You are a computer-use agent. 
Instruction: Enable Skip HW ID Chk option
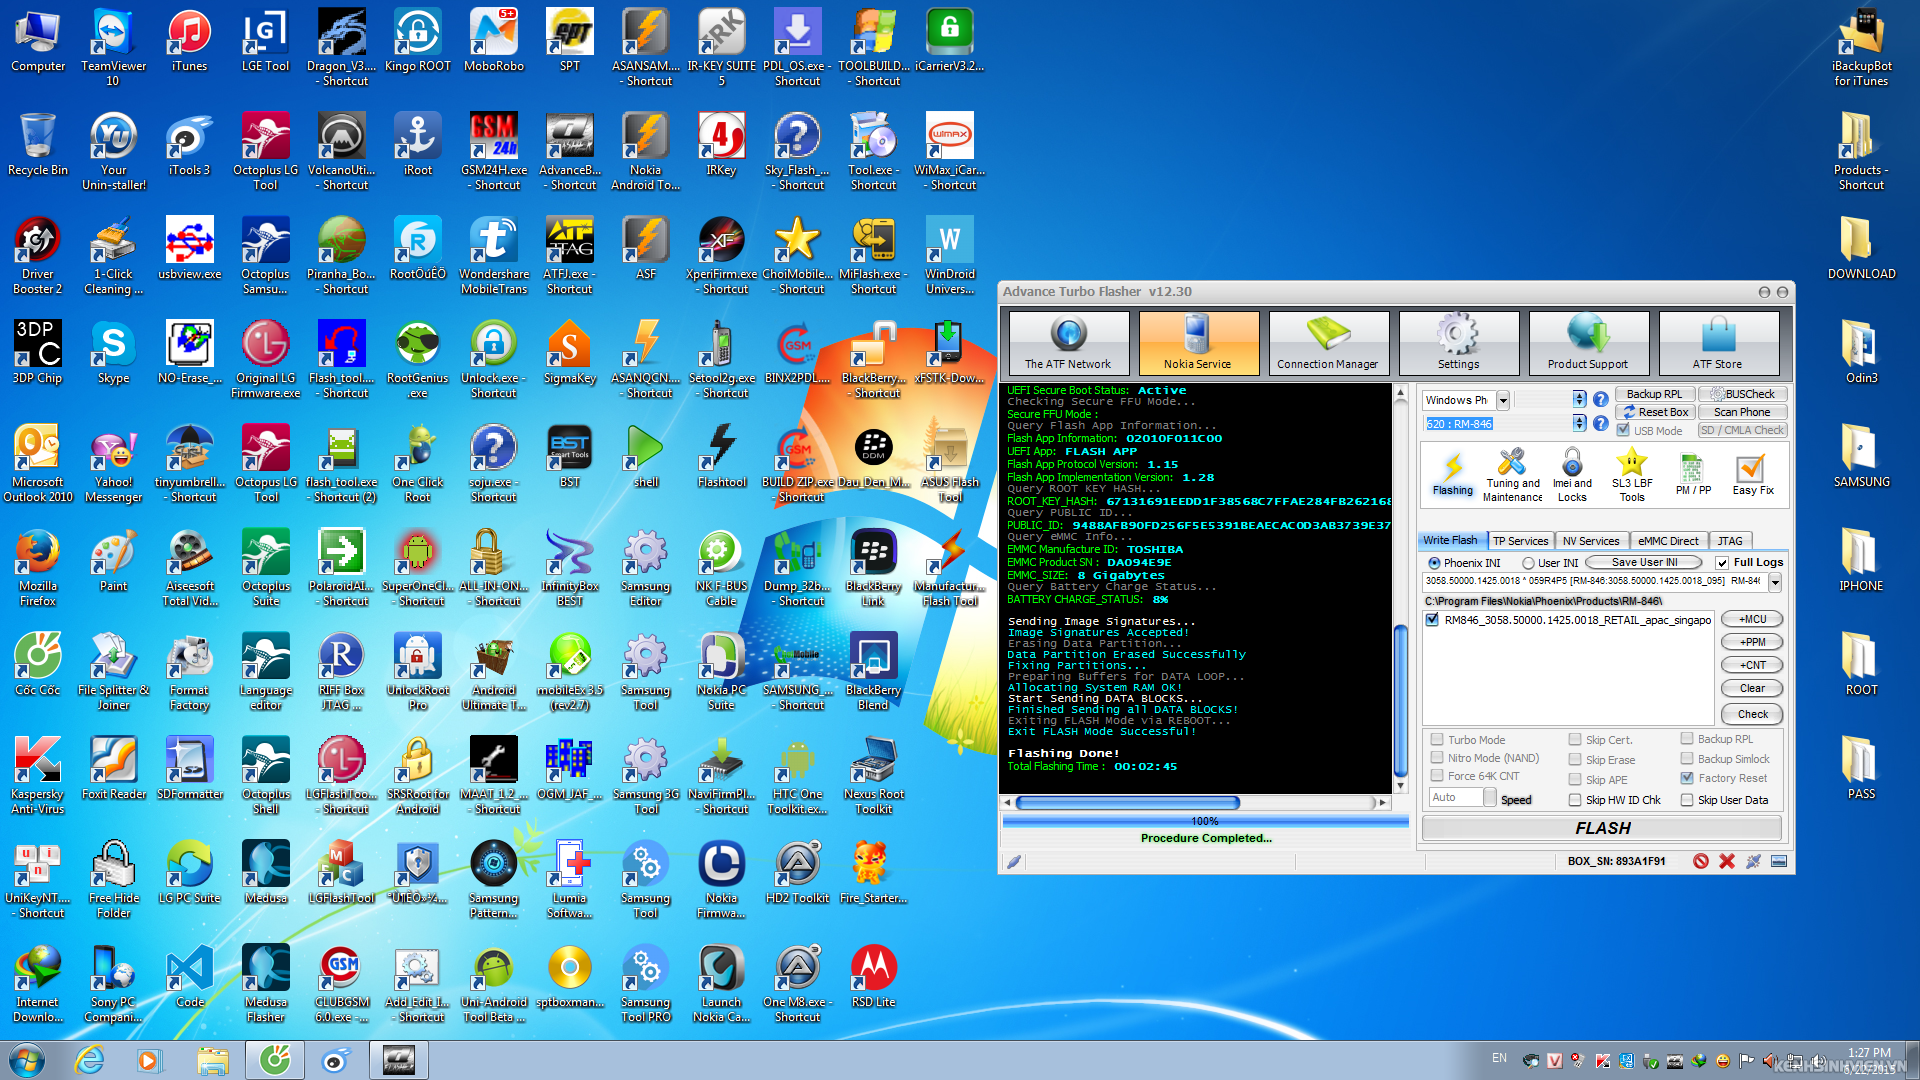1575,800
